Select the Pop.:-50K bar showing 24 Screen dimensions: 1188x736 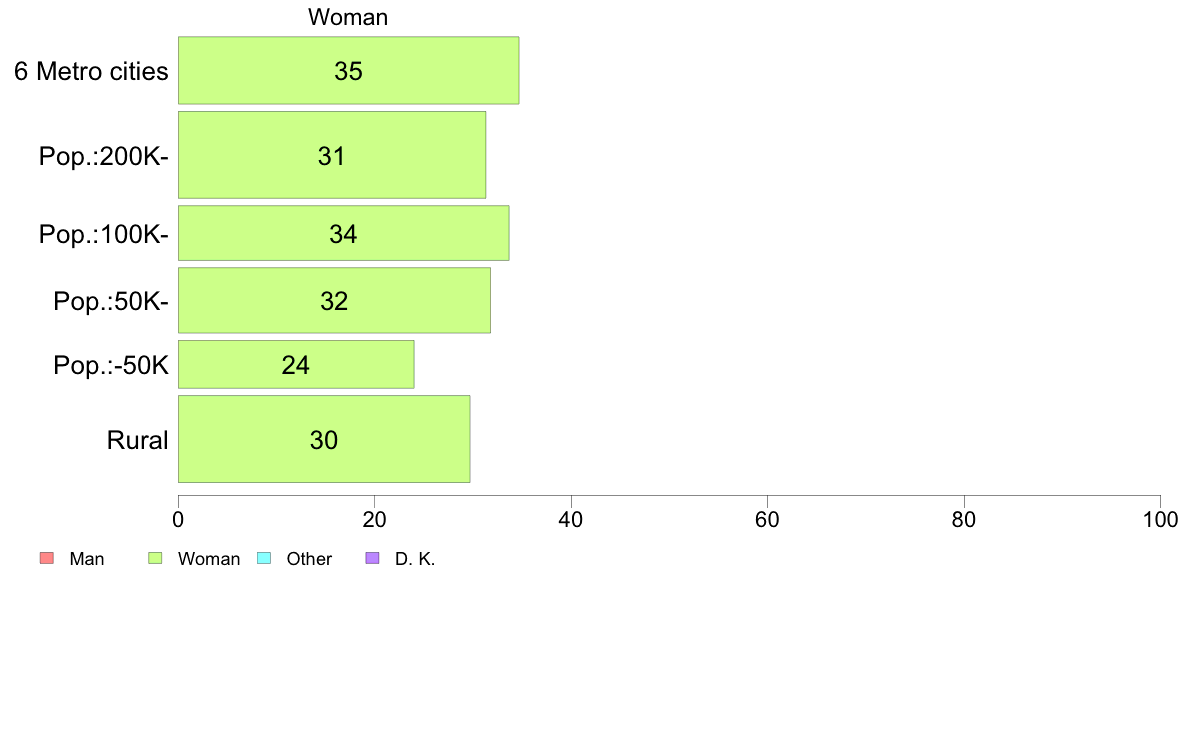pos(296,365)
